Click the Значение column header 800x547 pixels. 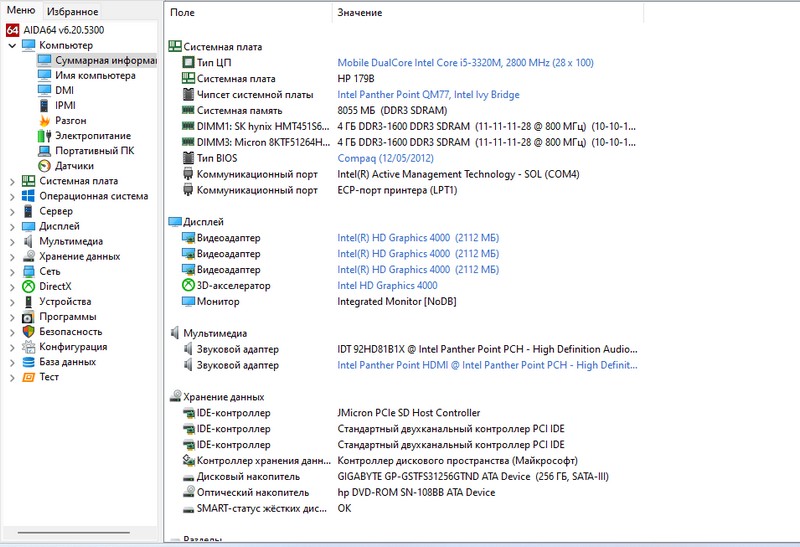[x=359, y=13]
